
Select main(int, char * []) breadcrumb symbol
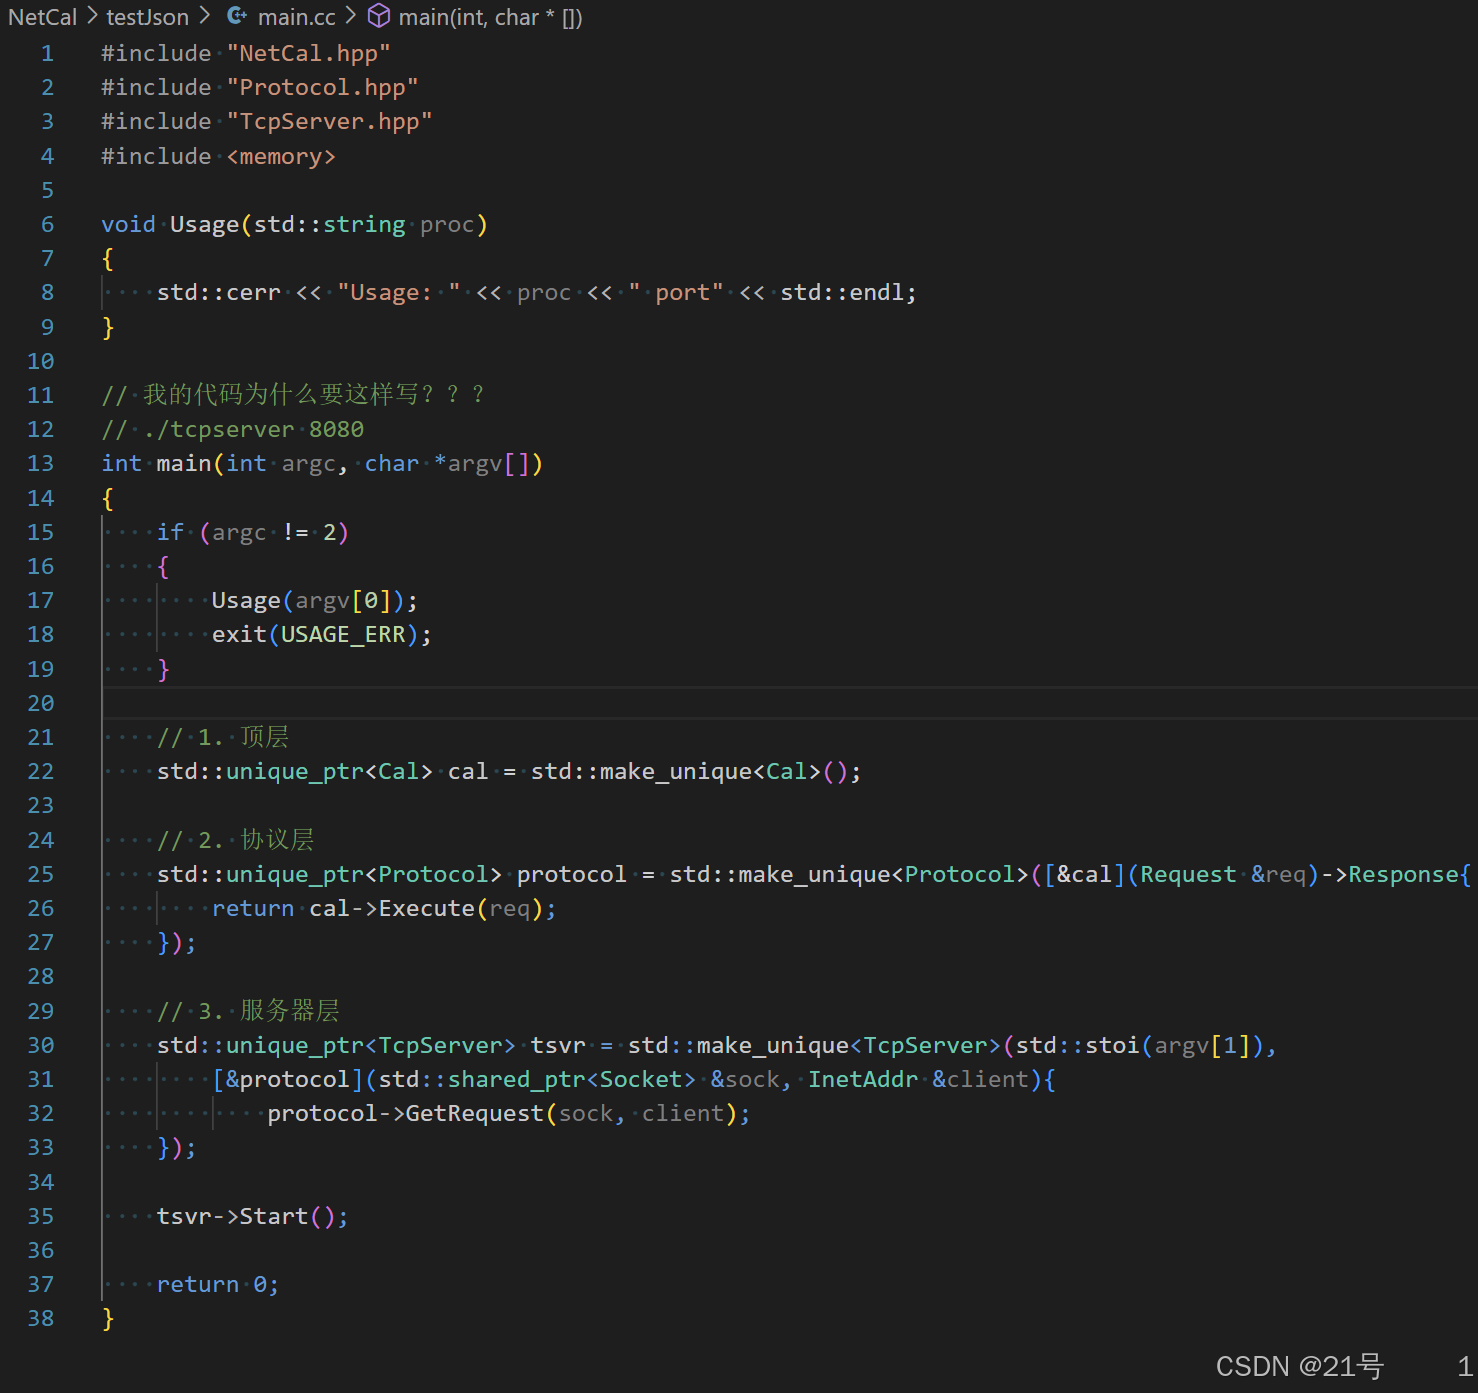click(490, 17)
